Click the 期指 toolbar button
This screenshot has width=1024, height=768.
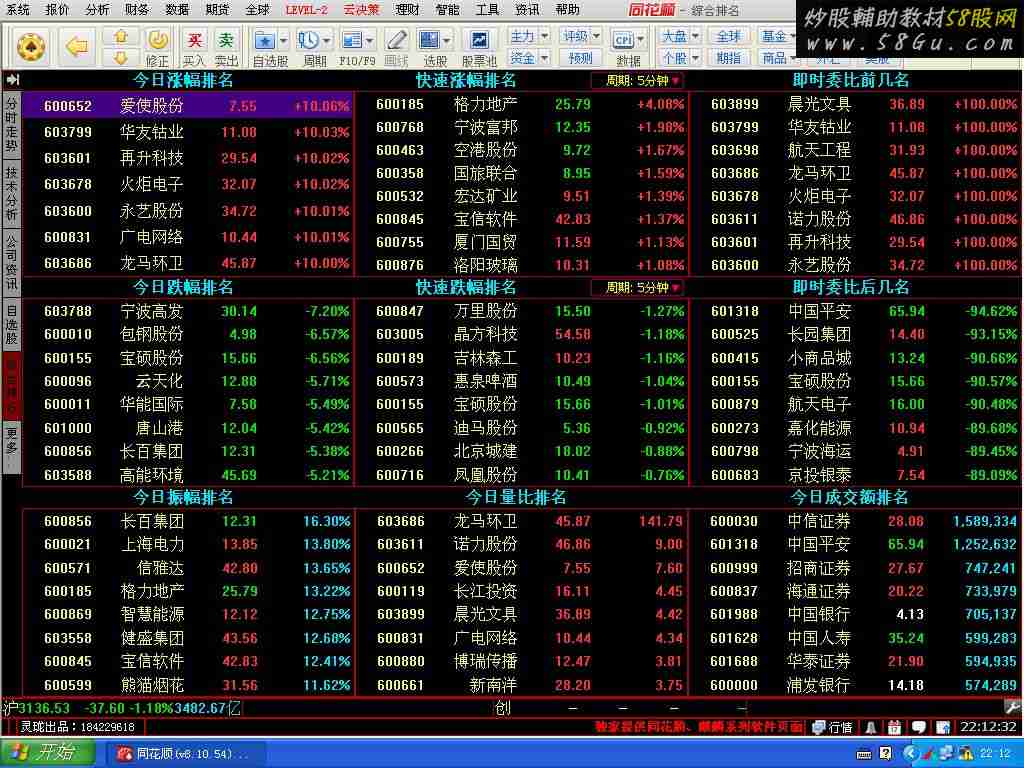[x=729, y=58]
